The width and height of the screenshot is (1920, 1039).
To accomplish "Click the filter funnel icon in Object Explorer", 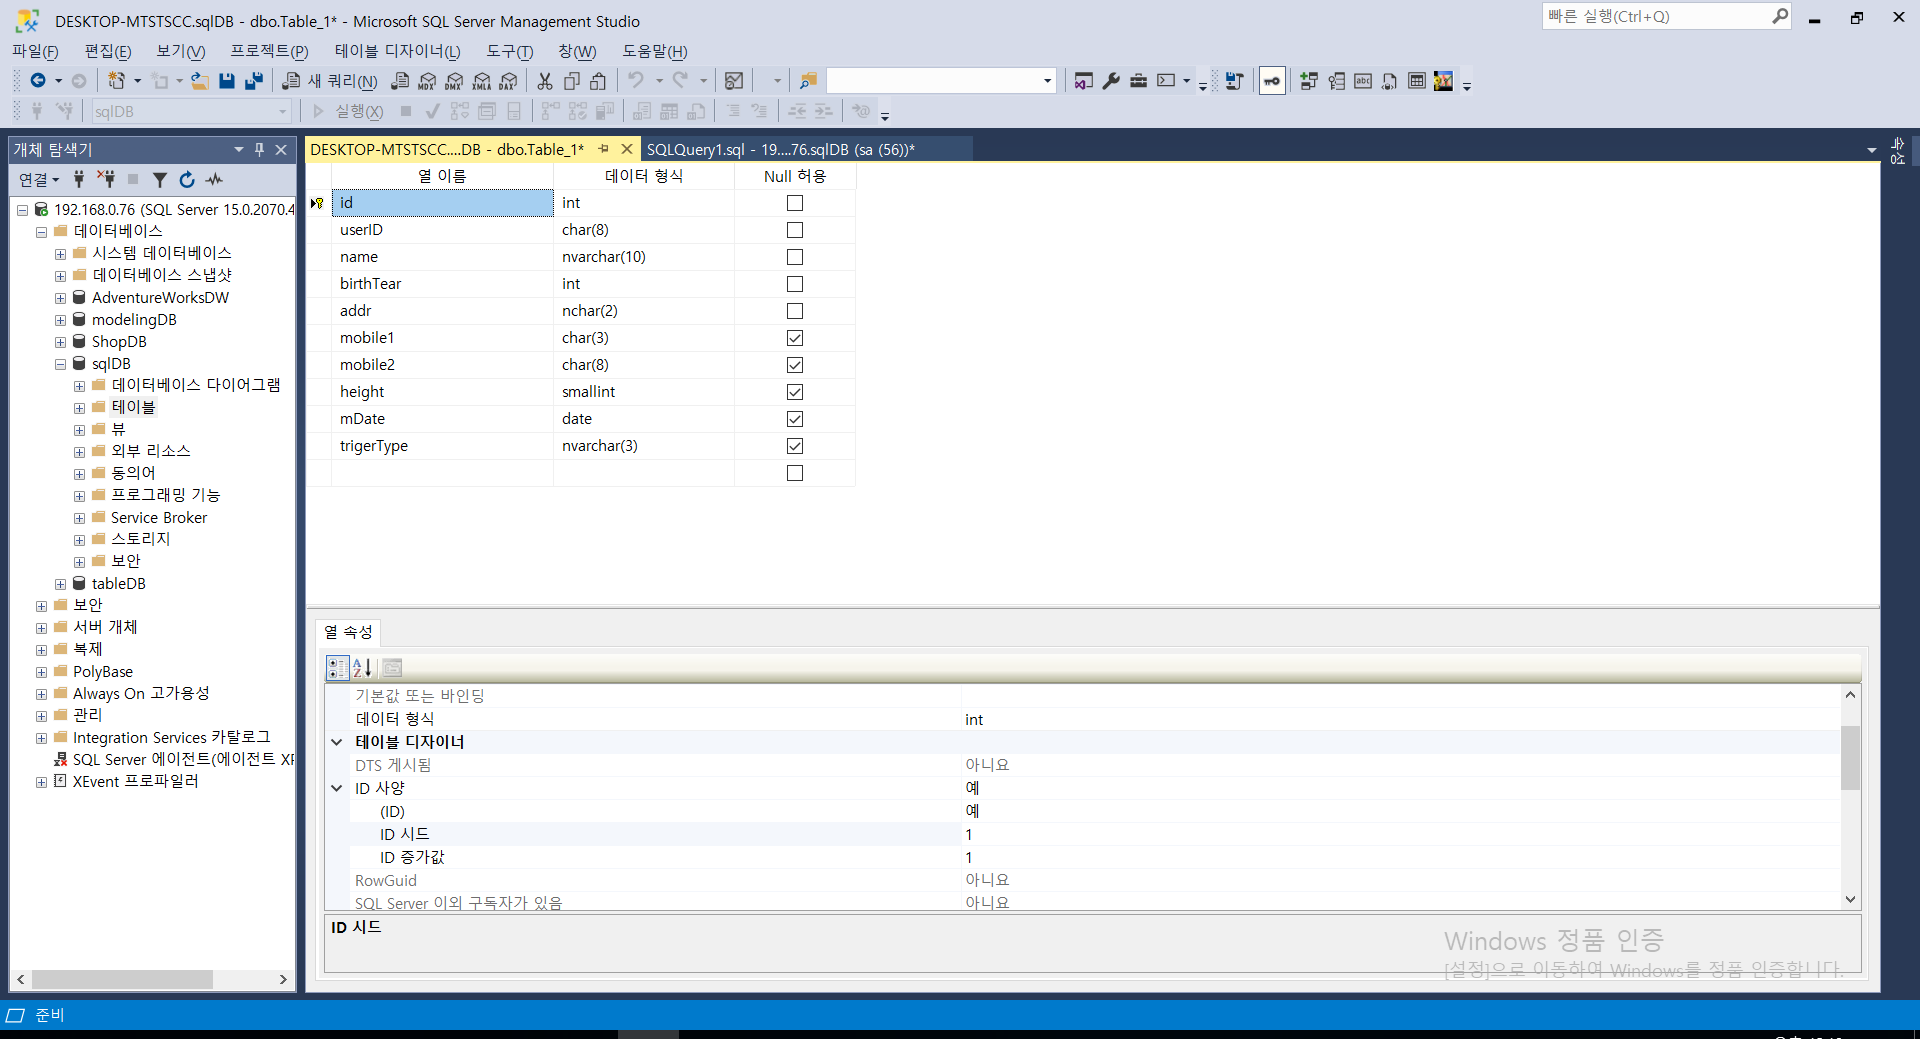I will click(x=159, y=179).
